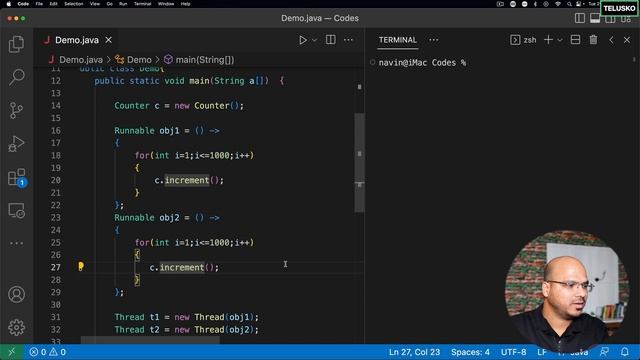Open editor More Actions ellipsis
Viewport: 640px width, 360px height.
348,40
